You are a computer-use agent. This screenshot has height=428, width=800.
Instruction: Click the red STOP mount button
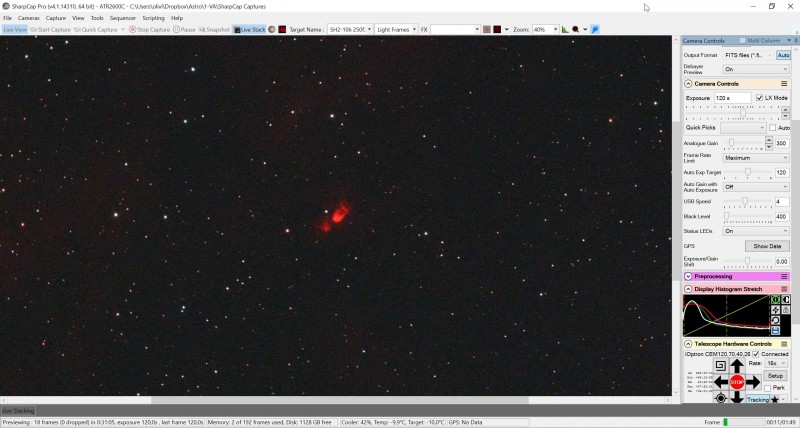pos(737,382)
